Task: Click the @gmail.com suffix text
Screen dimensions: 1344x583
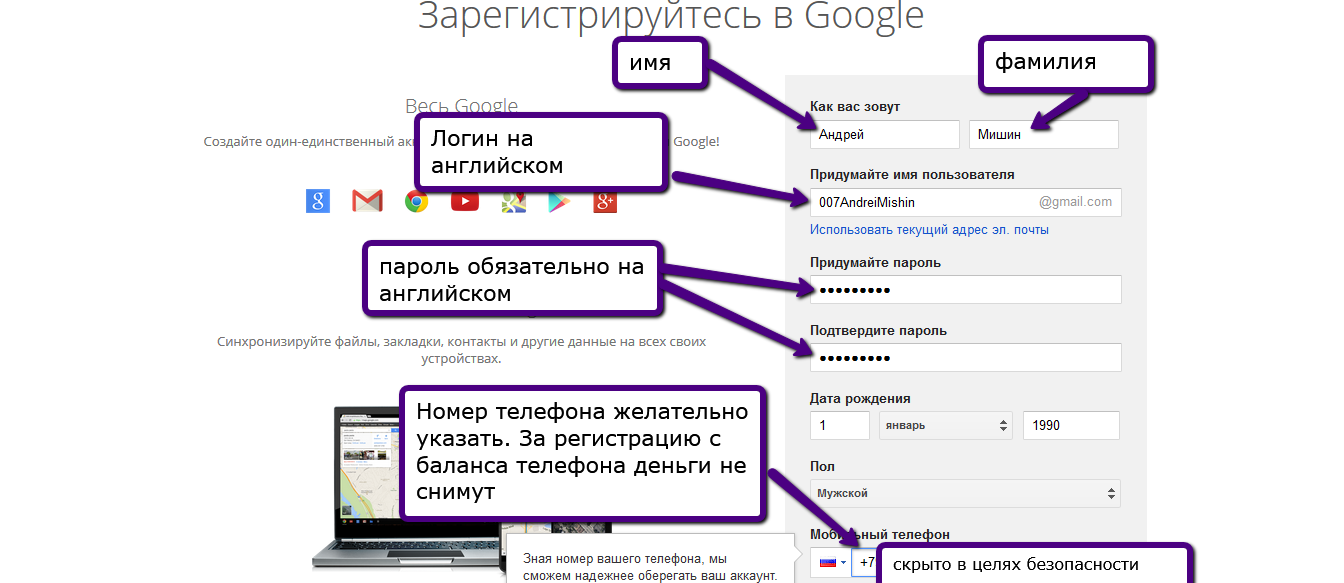Action: pyautogui.click(x=1075, y=202)
